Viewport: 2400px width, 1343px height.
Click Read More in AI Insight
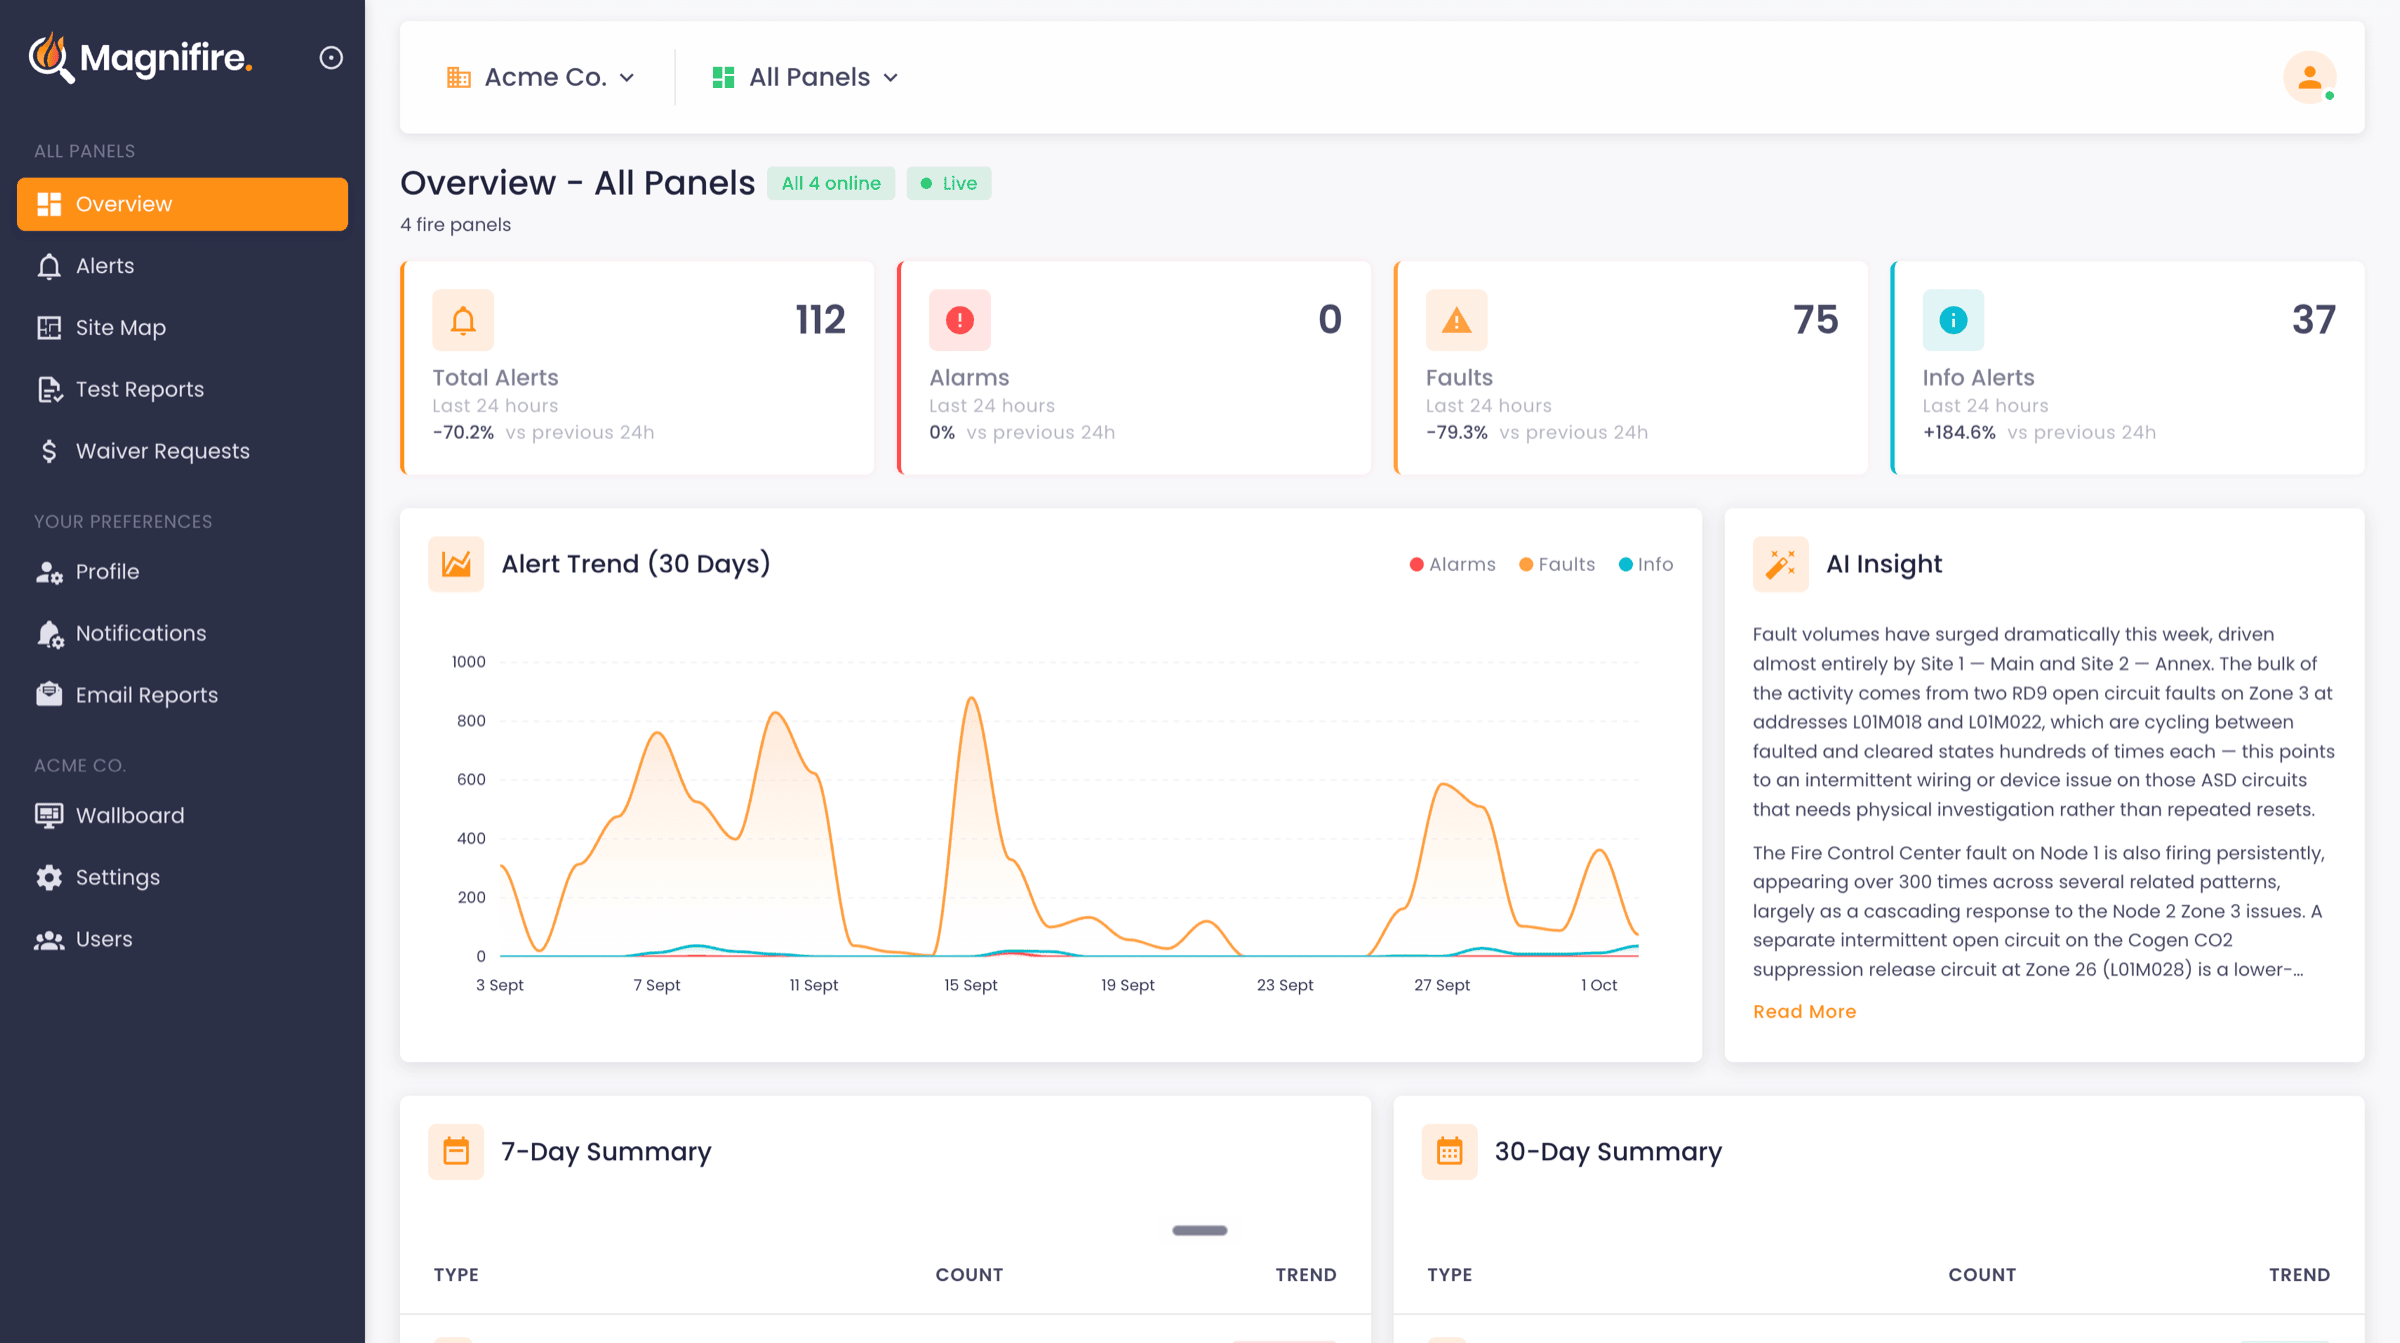1804,1011
